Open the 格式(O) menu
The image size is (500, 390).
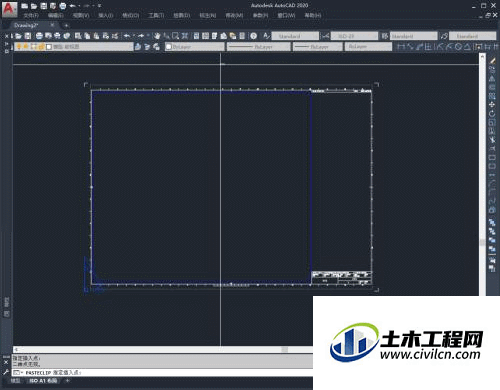pos(131,15)
